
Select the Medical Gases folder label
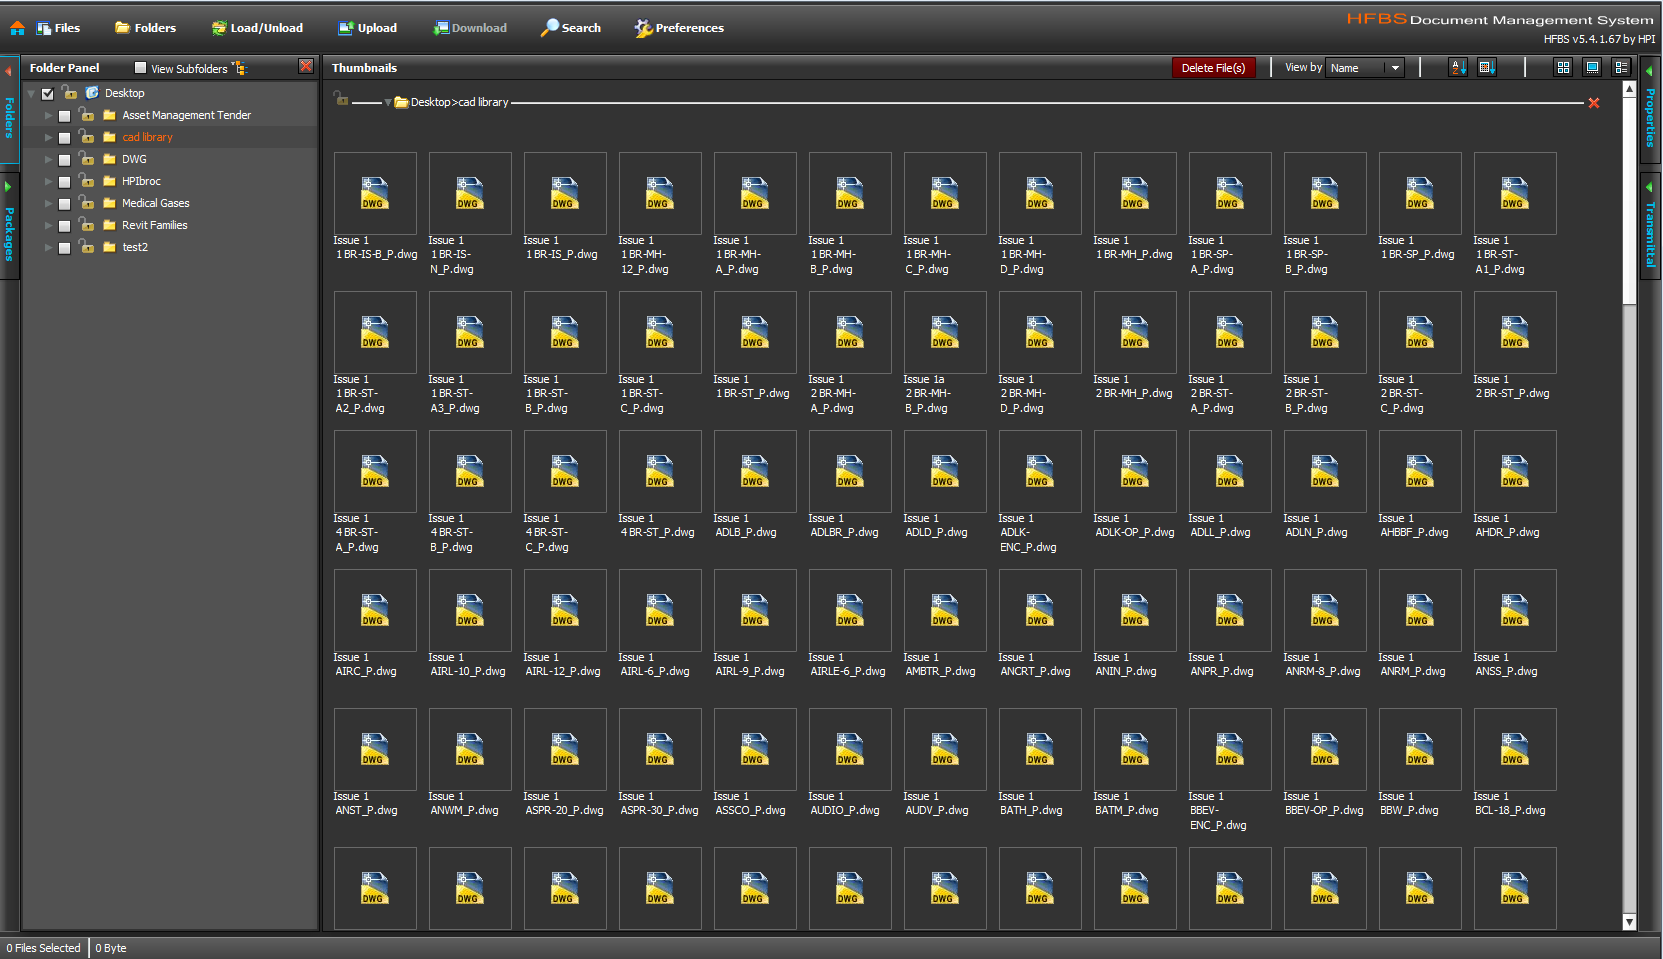(x=155, y=203)
